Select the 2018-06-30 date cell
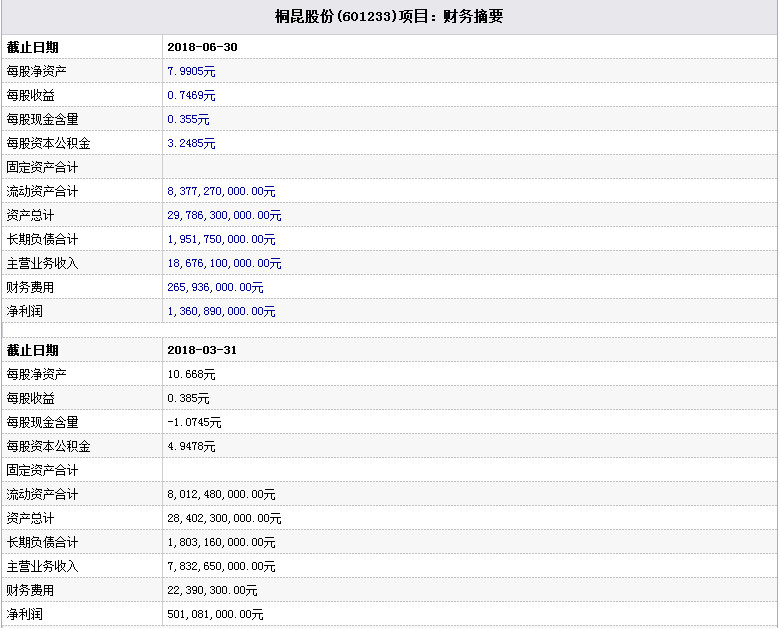This screenshot has height=628, width=779. pyautogui.click(x=202, y=47)
